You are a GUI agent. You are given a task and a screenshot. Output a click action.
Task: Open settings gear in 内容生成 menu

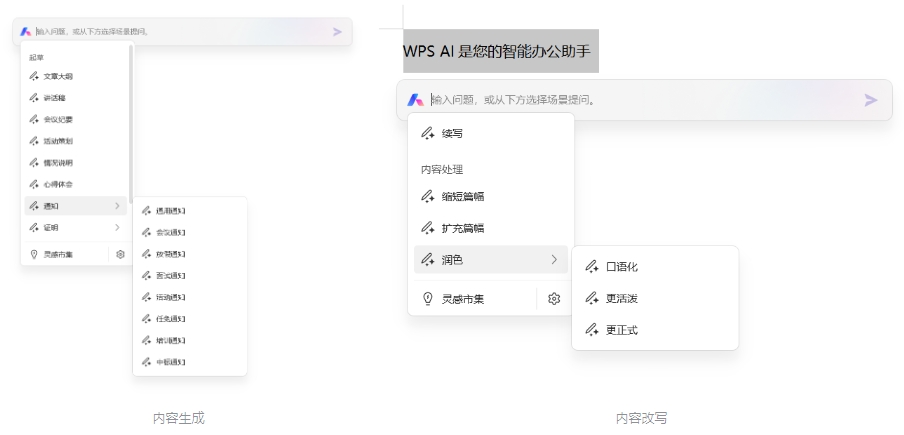(x=120, y=254)
